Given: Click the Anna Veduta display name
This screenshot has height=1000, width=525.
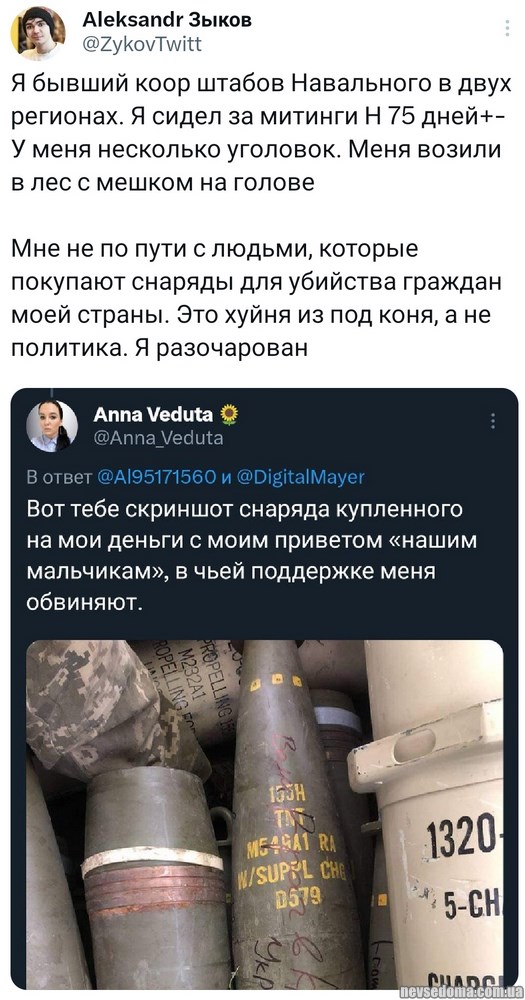Looking at the screenshot, I should click(153, 415).
